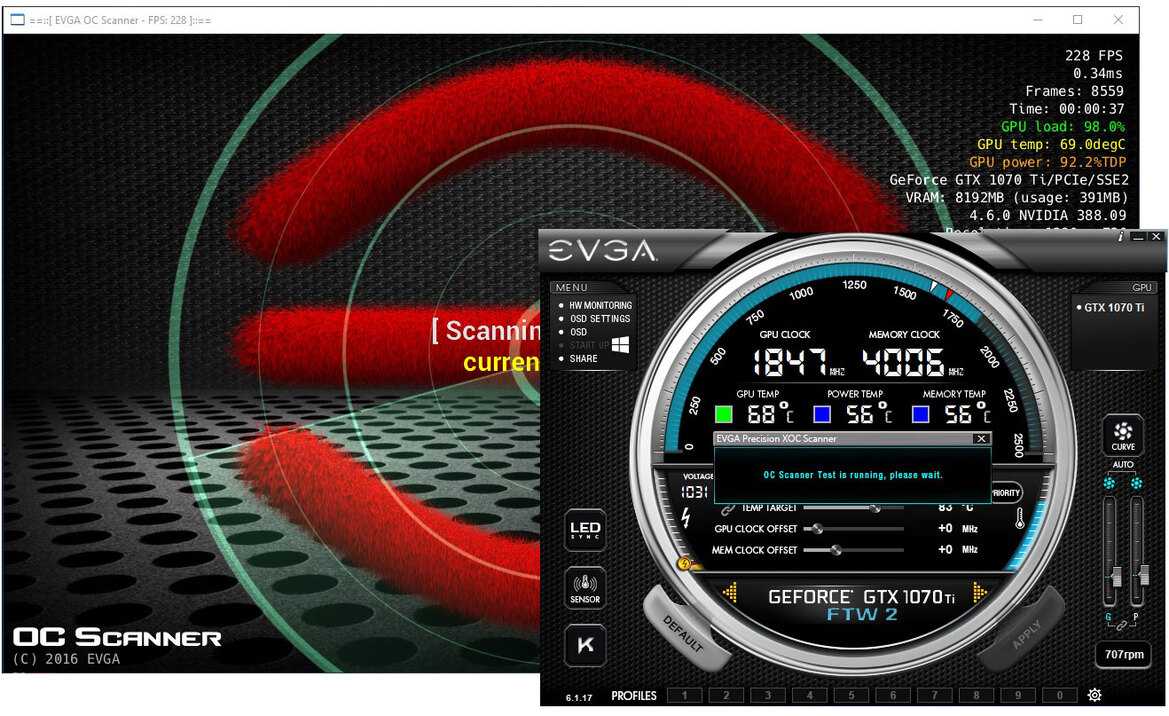Screen dimensions: 1169x716
Task: Click the Windows logo beside Start Up
Action: coord(620,345)
